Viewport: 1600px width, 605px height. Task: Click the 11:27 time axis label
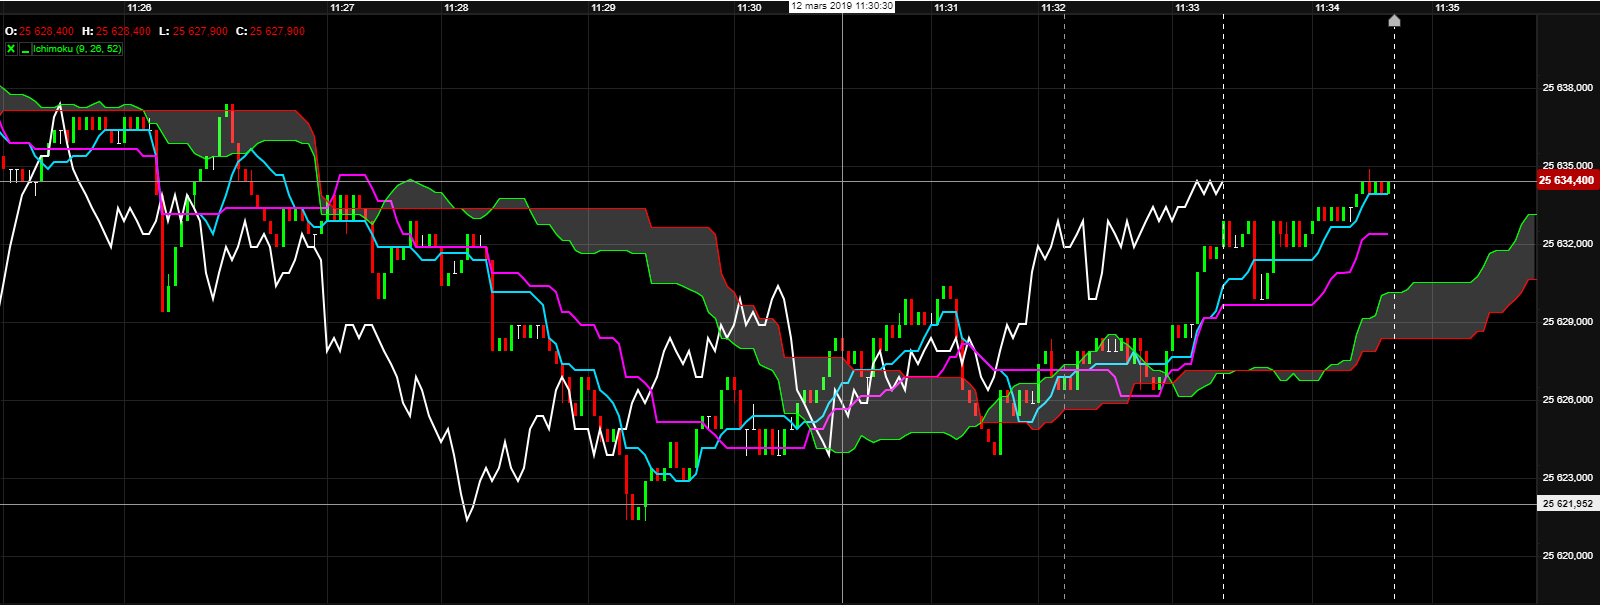click(342, 7)
